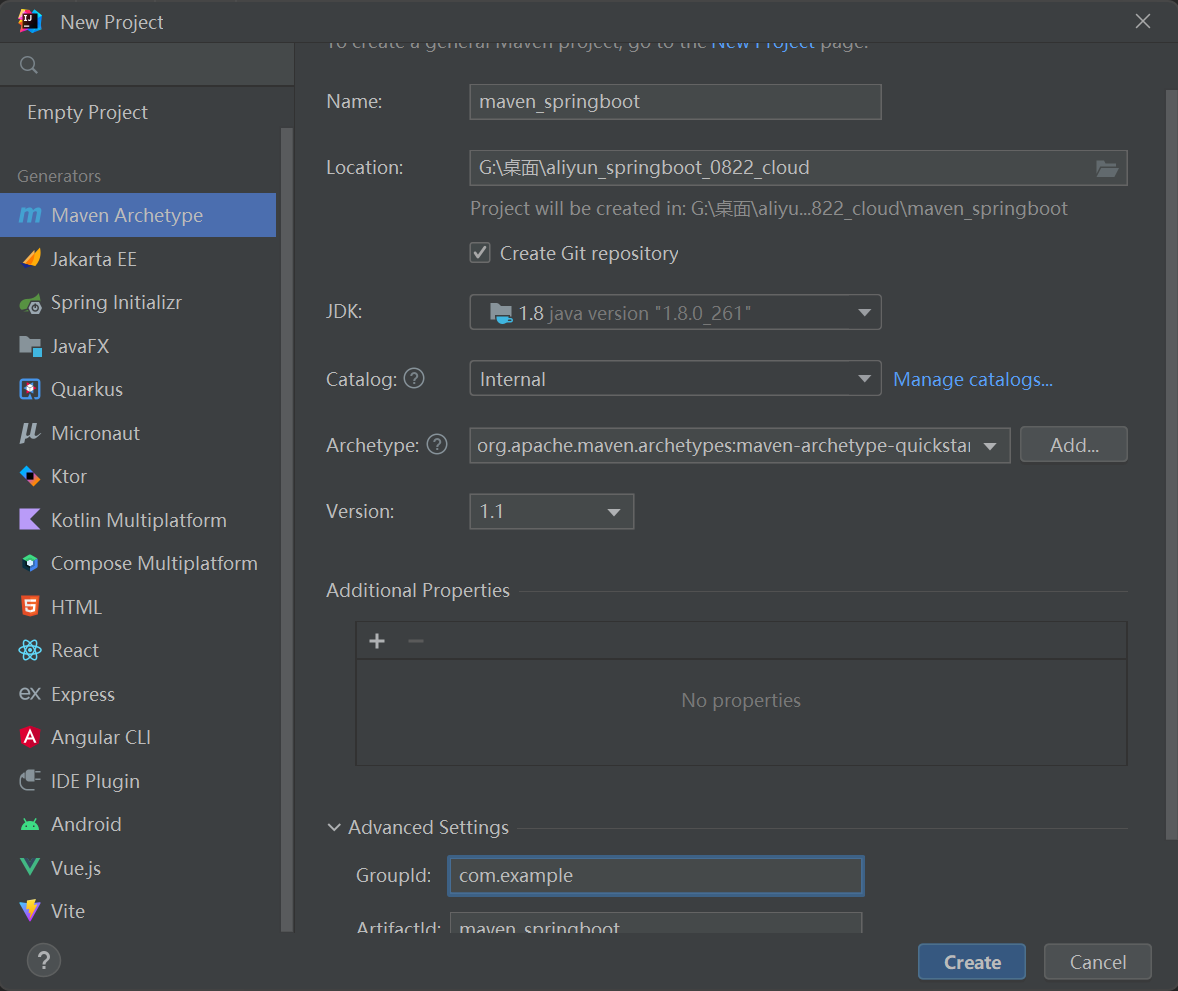Click the Ktor diamond icon

pyautogui.click(x=30, y=476)
